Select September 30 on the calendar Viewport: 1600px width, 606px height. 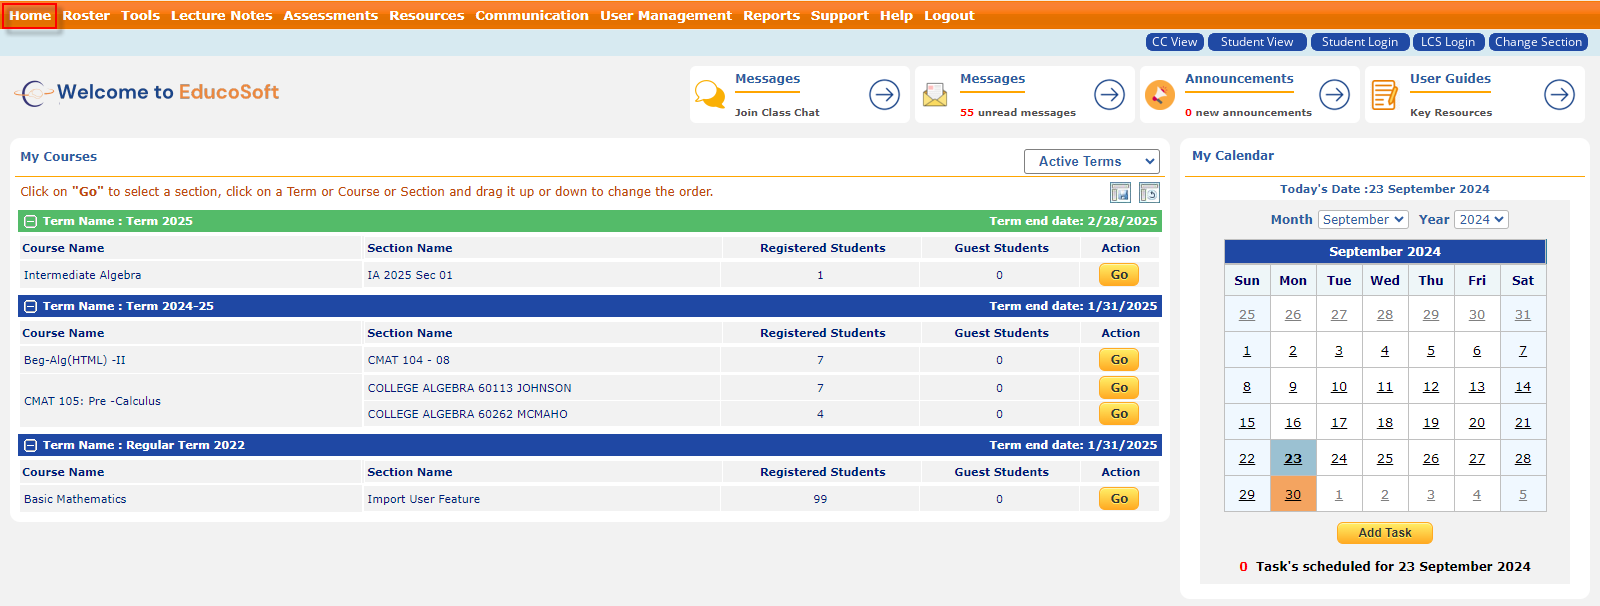tap(1293, 495)
